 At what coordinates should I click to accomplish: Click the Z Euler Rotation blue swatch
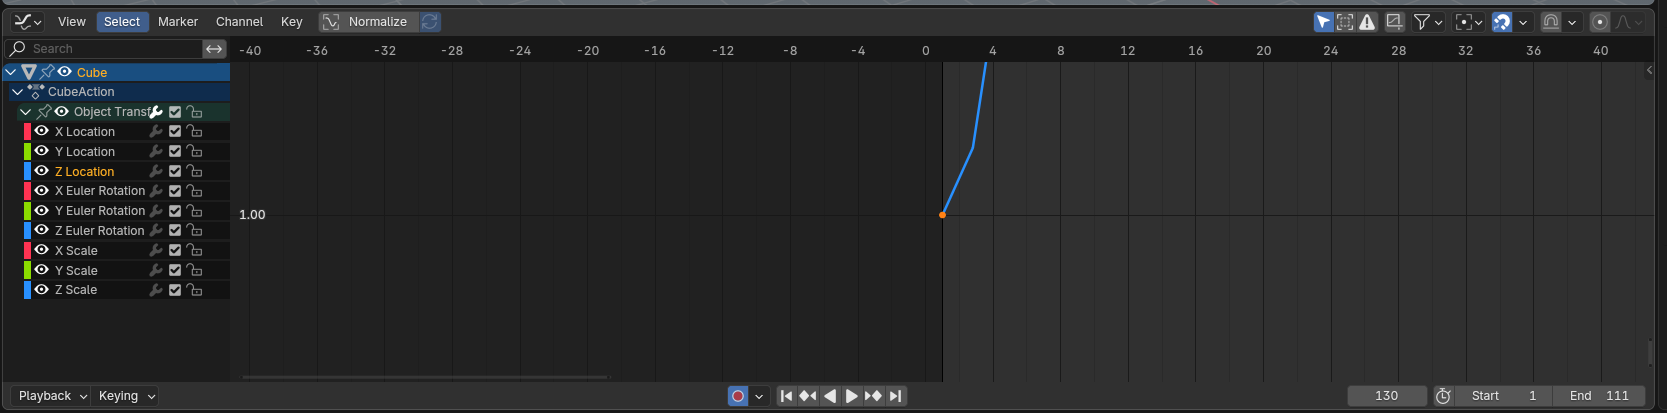pos(27,231)
